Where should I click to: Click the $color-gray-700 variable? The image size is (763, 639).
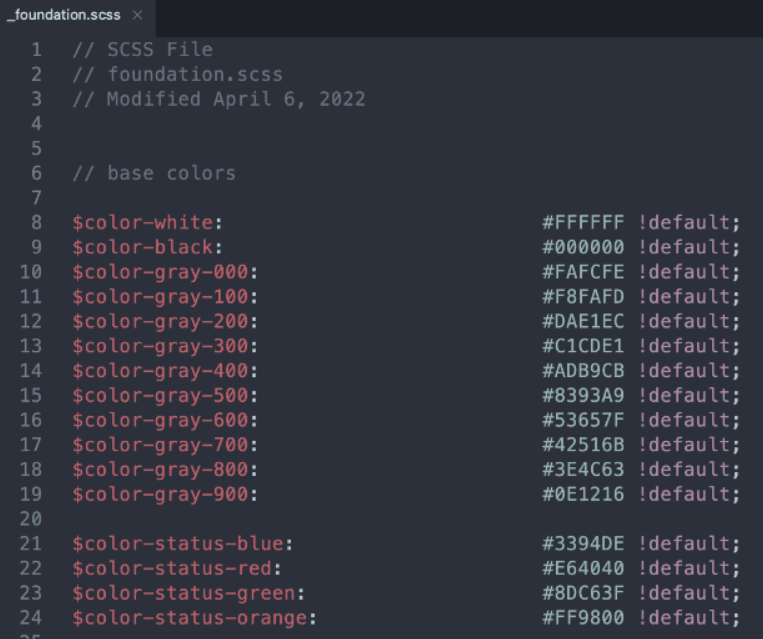pos(160,445)
